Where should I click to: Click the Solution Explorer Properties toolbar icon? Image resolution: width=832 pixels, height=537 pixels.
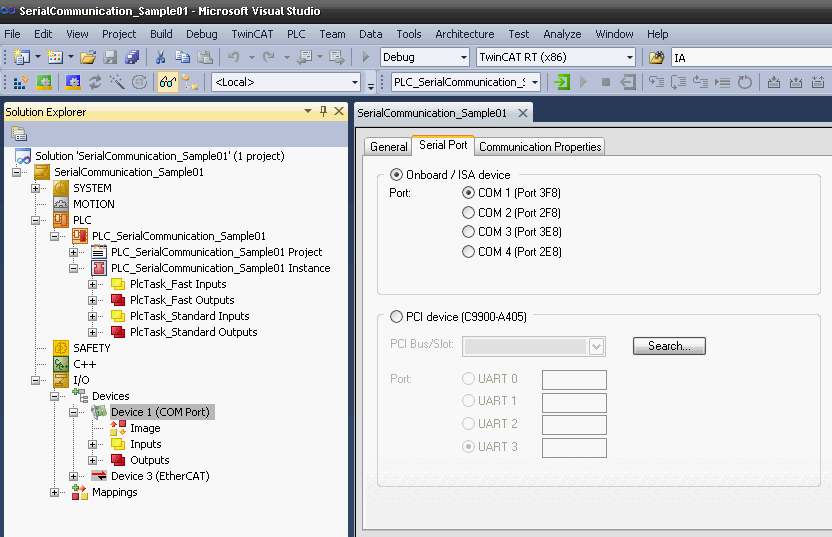pos(19,134)
